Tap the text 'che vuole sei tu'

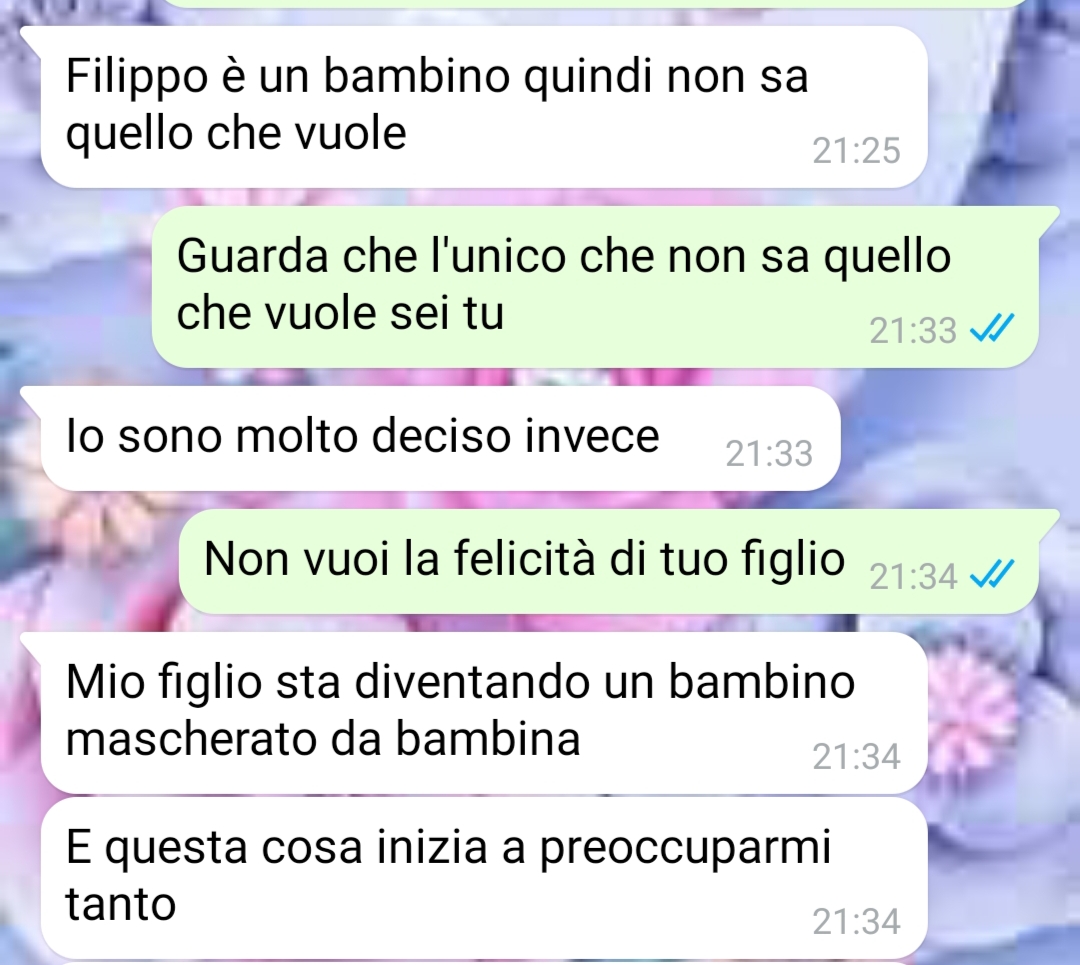340,313
